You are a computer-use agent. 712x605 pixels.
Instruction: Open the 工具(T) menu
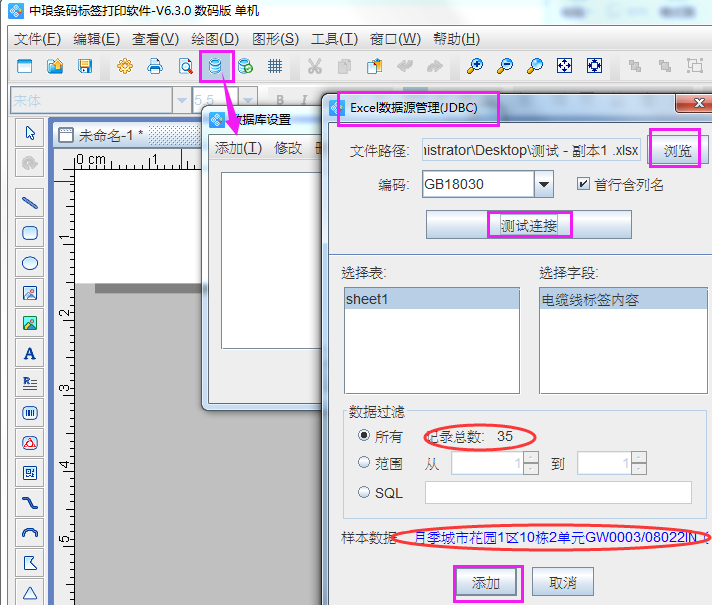[x=334, y=39]
